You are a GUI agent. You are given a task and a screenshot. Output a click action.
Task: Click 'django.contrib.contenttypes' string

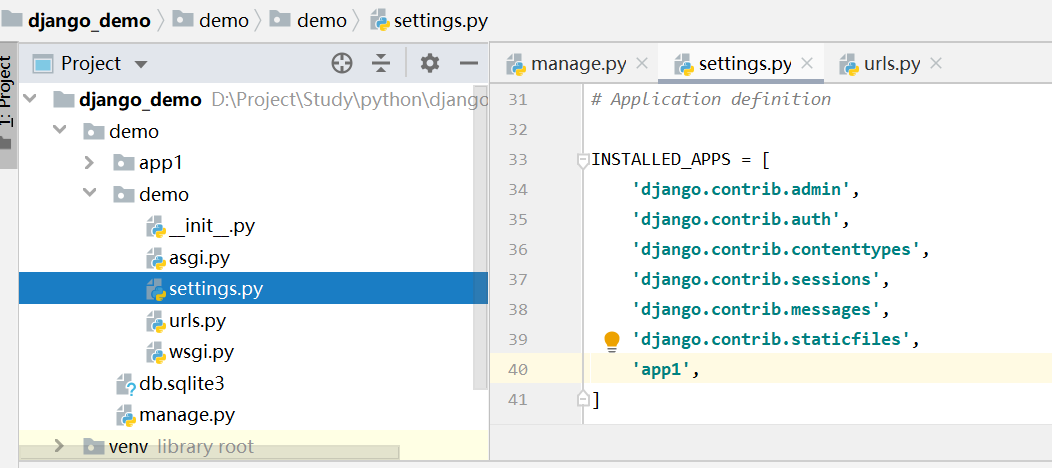776,249
